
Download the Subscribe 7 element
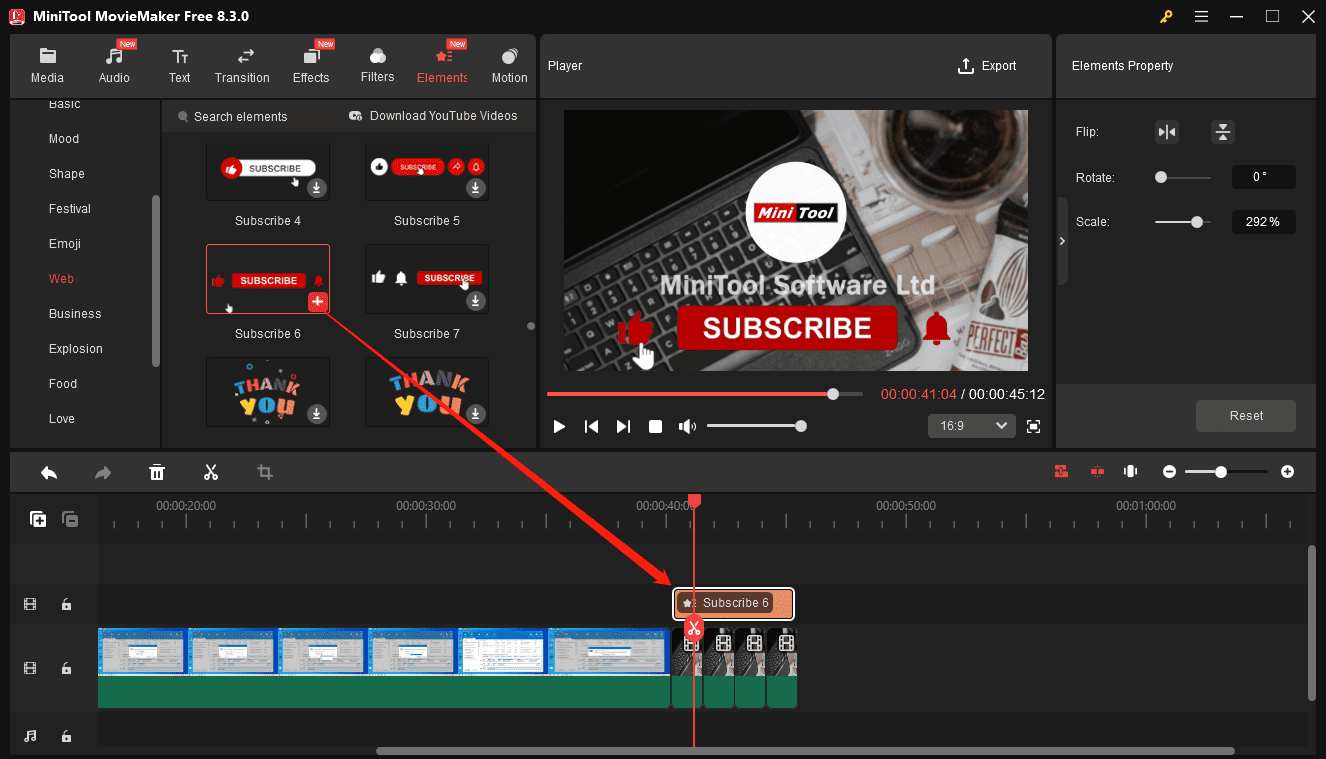click(x=476, y=300)
